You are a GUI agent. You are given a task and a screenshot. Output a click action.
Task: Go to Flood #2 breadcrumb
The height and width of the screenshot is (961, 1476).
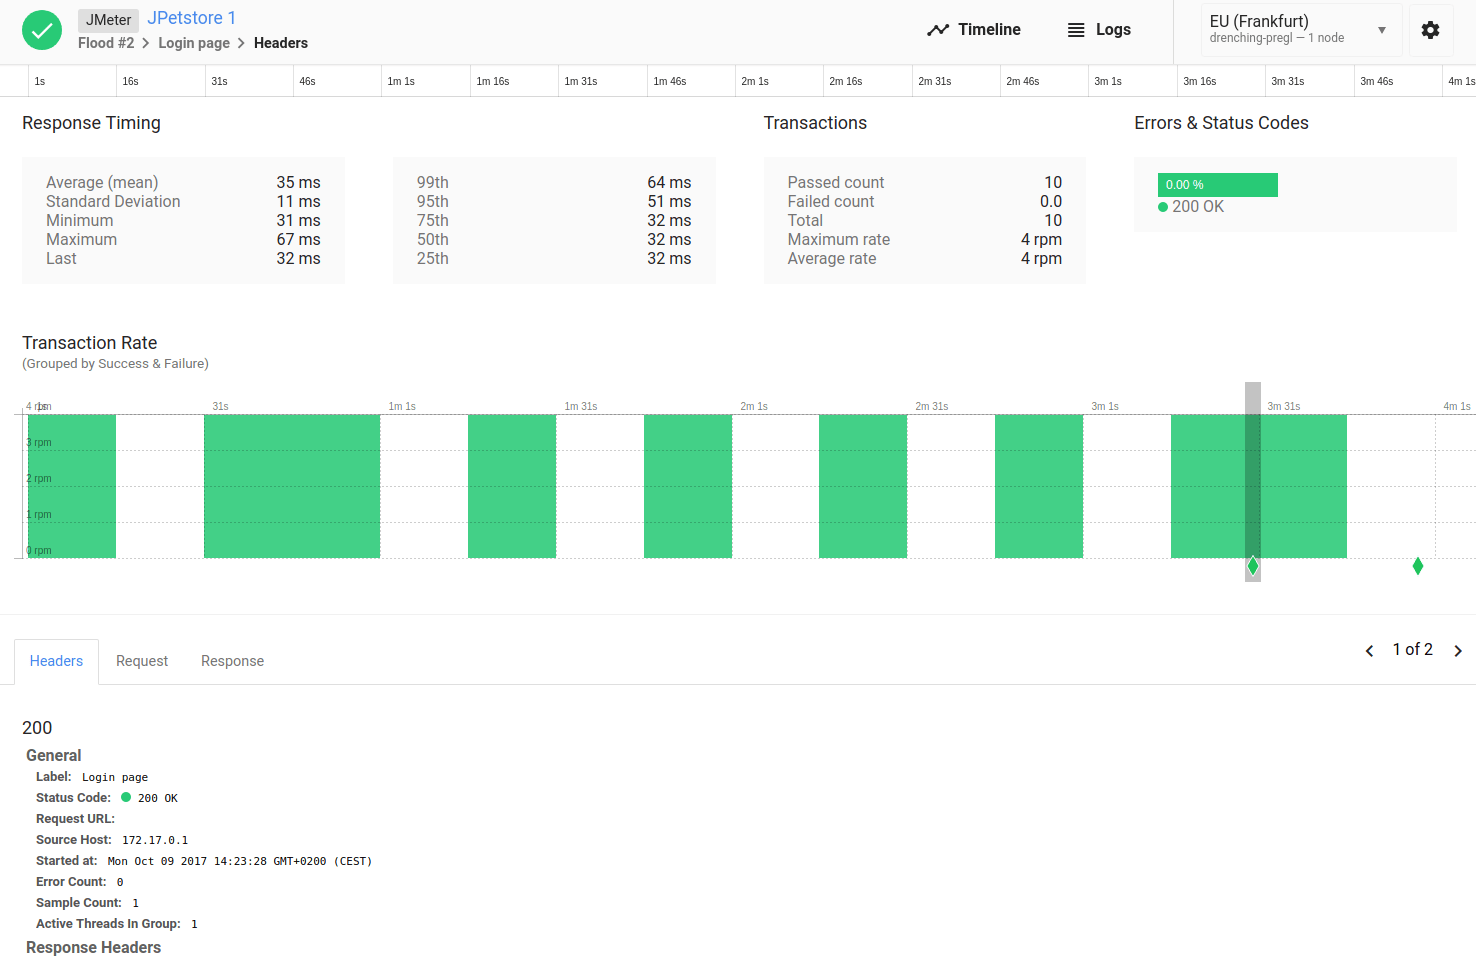pyautogui.click(x=106, y=43)
